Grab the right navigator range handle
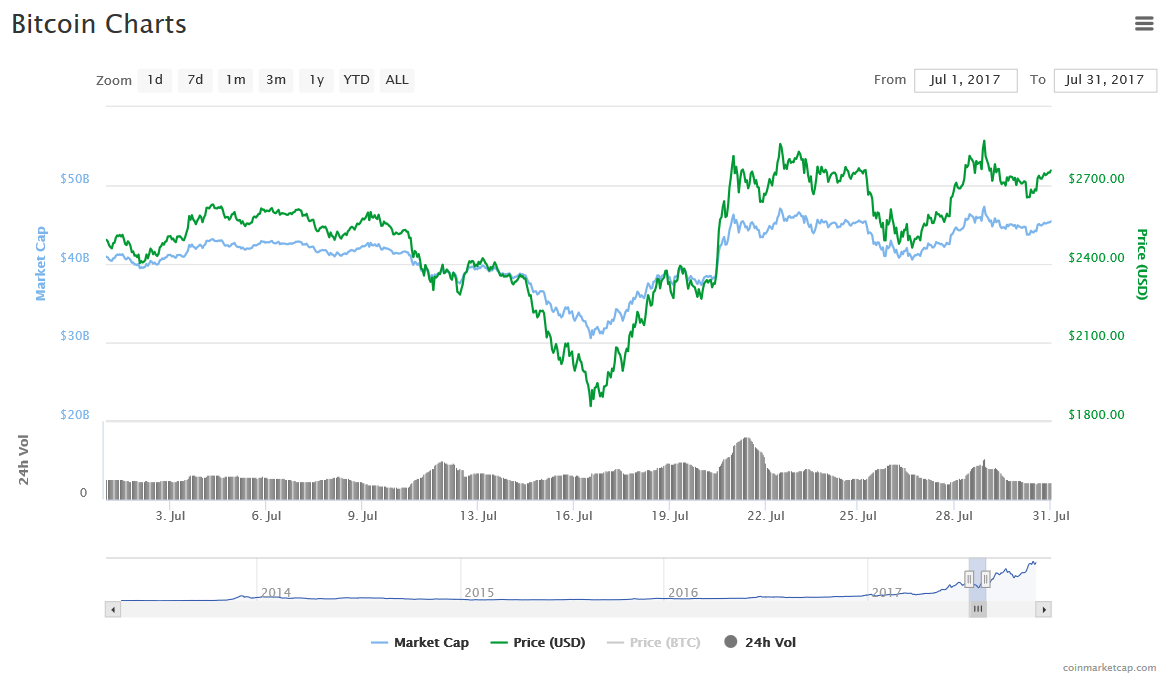 985,578
